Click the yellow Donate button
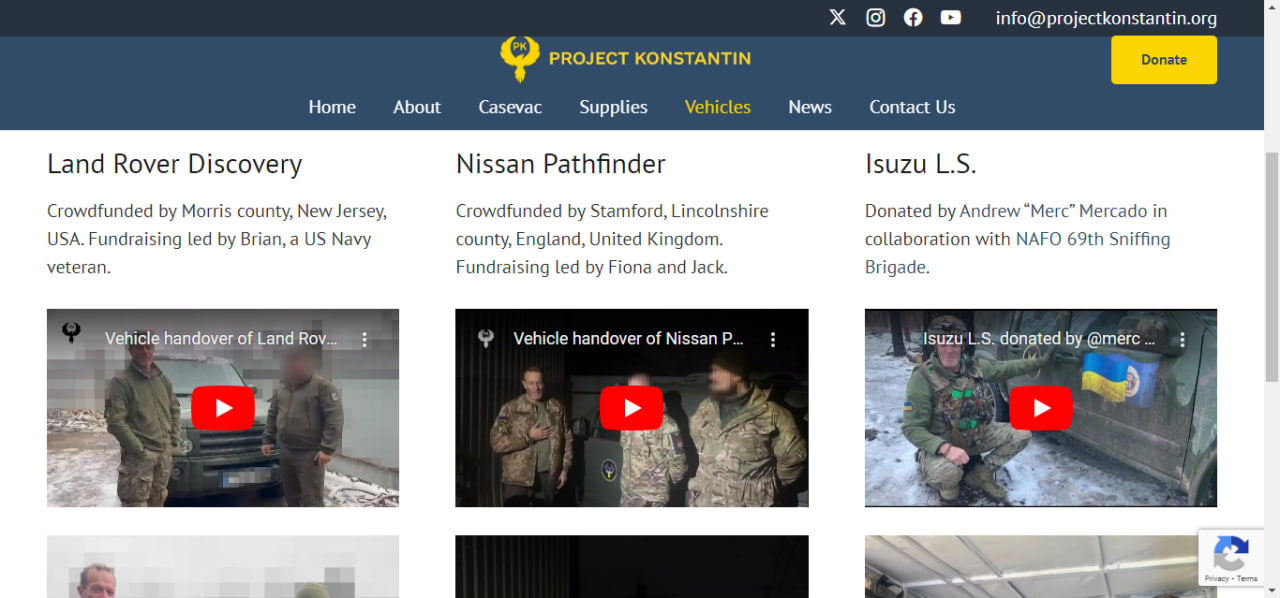This screenshot has width=1280, height=598. point(1164,60)
